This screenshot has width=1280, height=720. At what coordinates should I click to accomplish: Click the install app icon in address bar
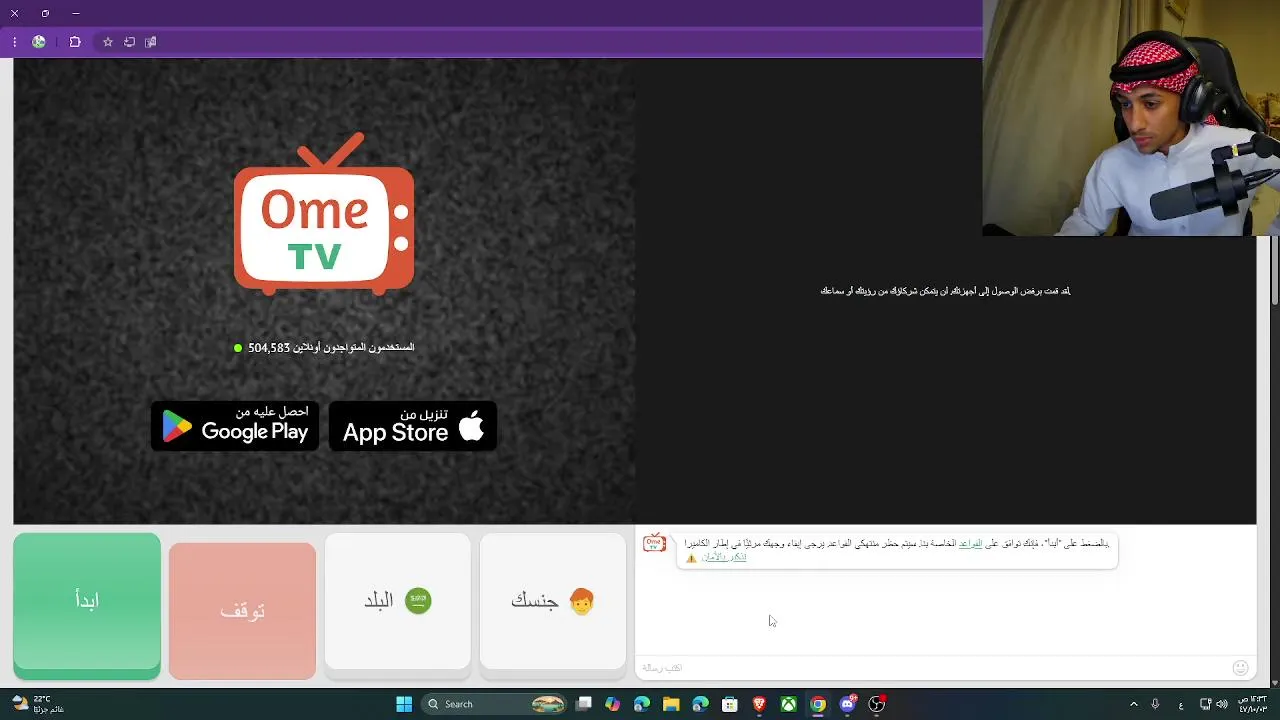129,42
